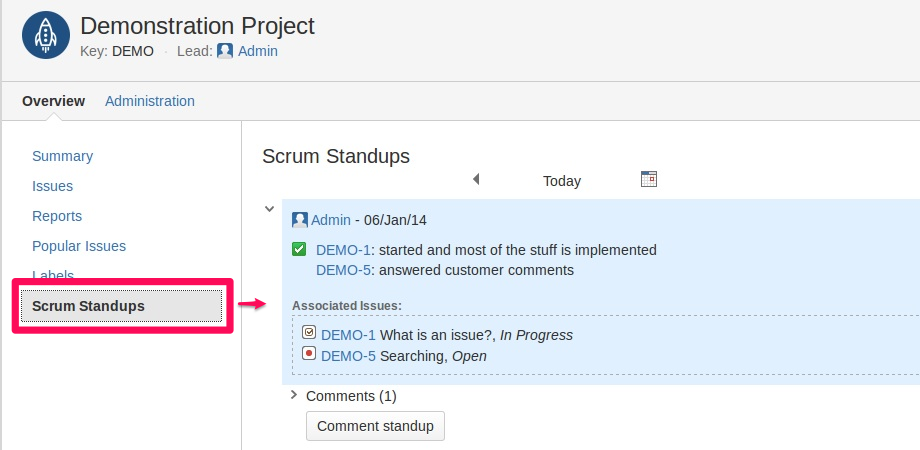Open Summary in the sidebar
The height and width of the screenshot is (450, 920).
(x=62, y=156)
